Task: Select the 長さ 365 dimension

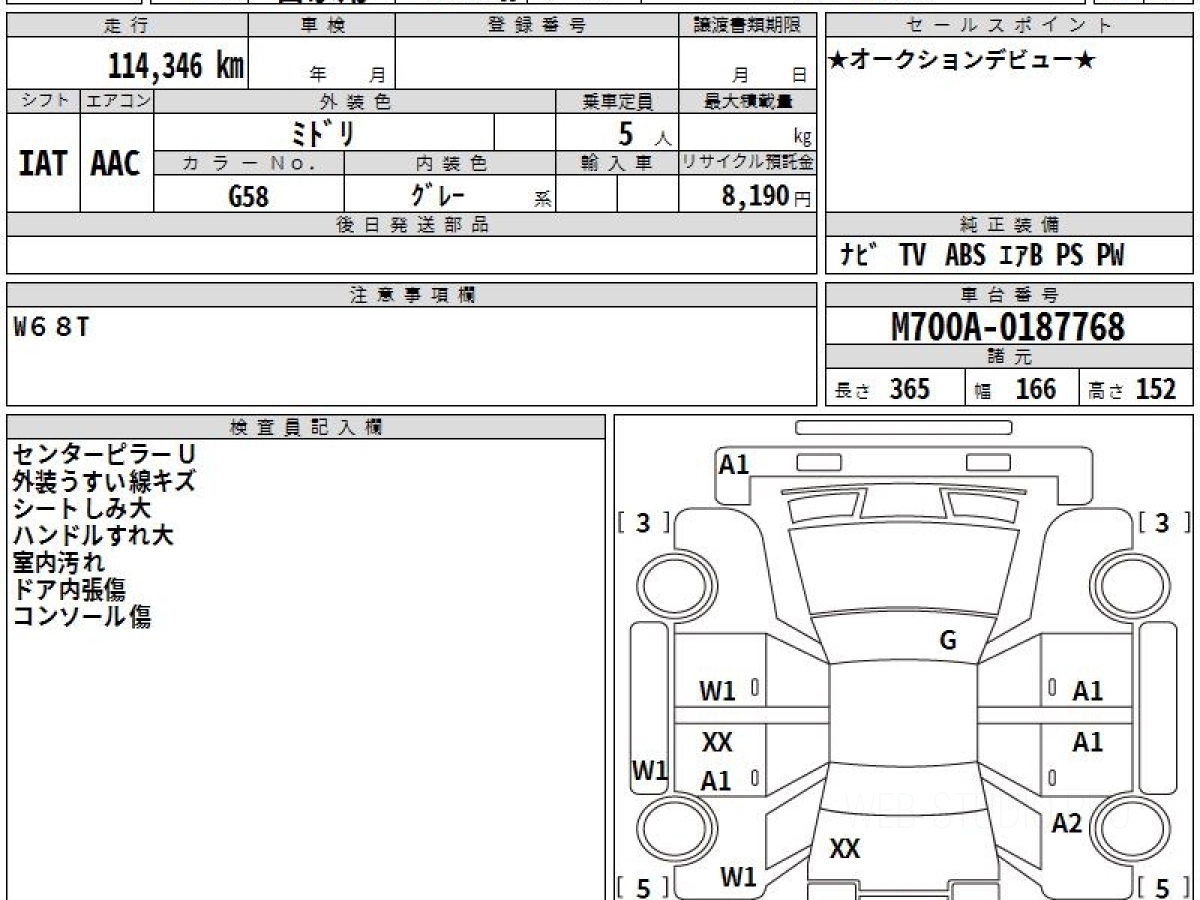Action: click(x=882, y=389)
